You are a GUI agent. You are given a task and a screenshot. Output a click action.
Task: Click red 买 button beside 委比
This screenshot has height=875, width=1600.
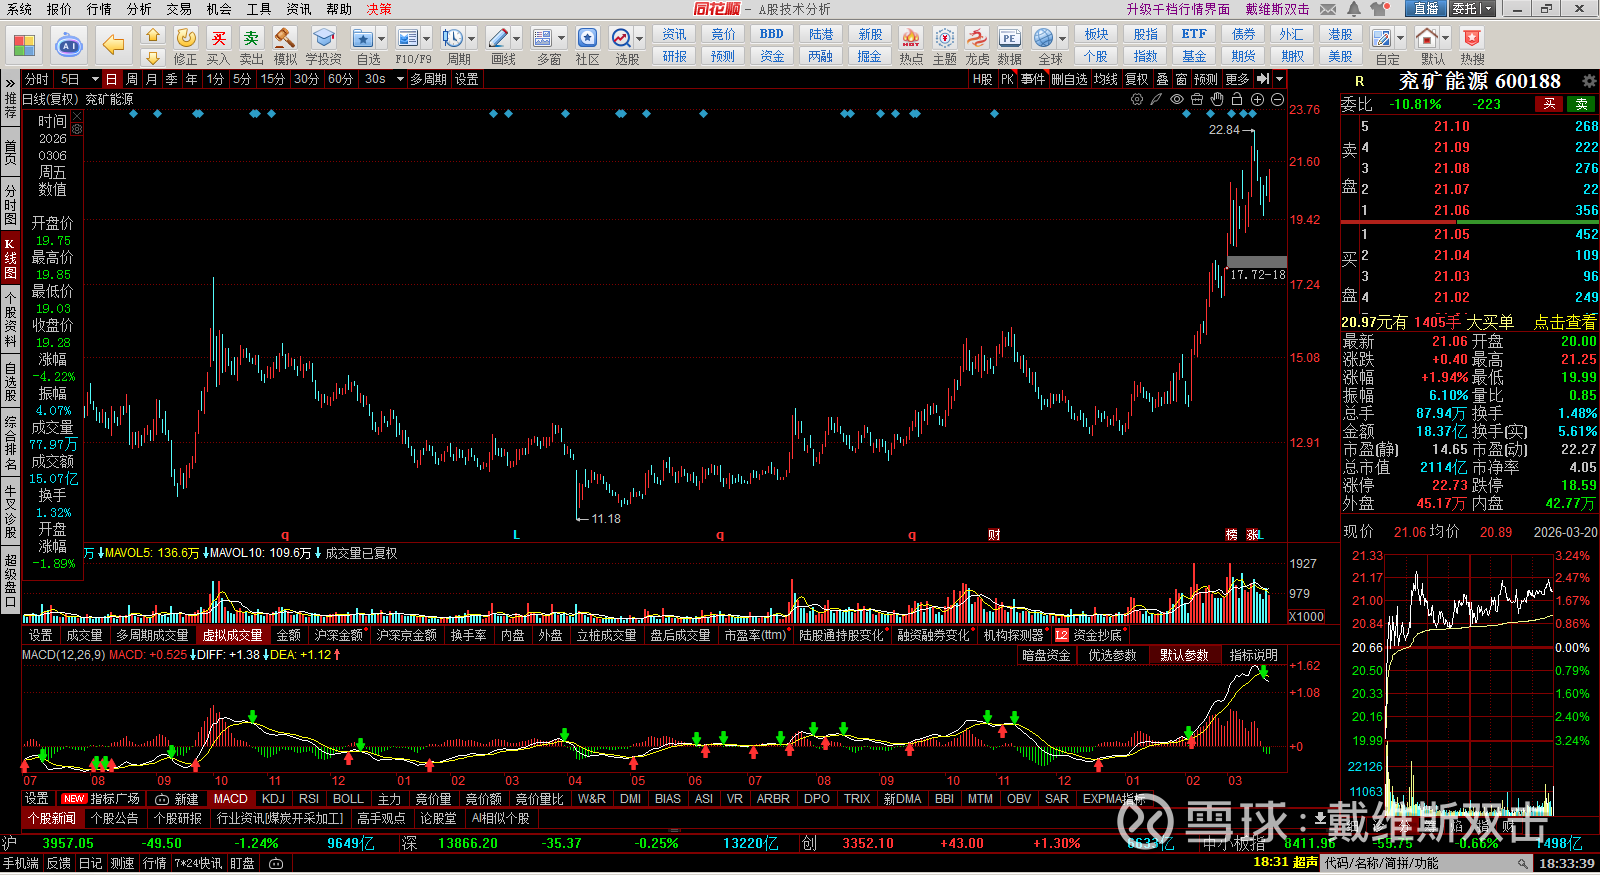coord(1549,104)
